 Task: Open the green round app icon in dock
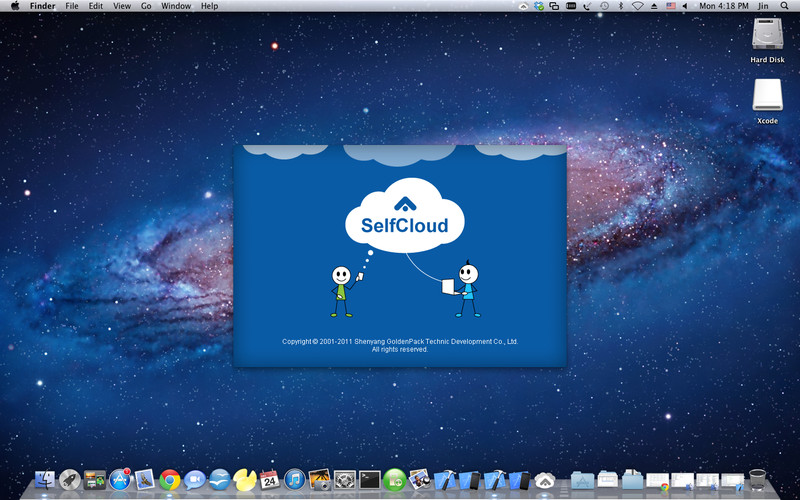(395, 480)
